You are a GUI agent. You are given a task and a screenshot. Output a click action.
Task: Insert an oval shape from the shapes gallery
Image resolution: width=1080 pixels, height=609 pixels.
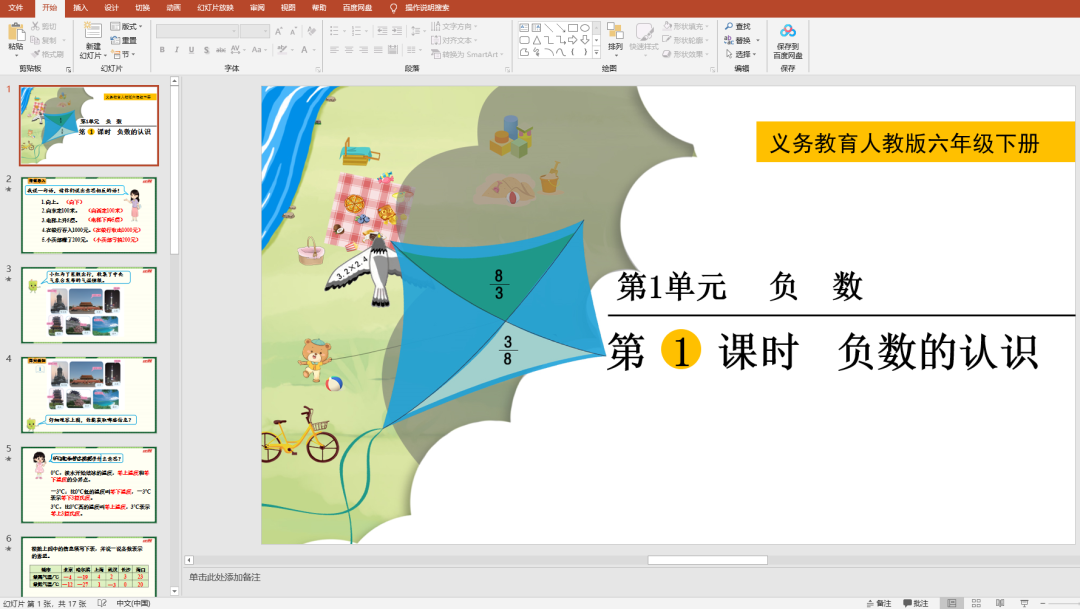coord(585,28)
